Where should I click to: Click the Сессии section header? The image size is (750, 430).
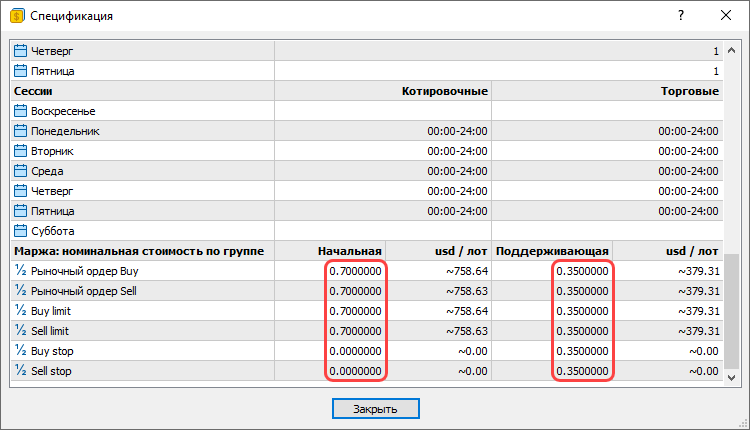click(35, 91)
